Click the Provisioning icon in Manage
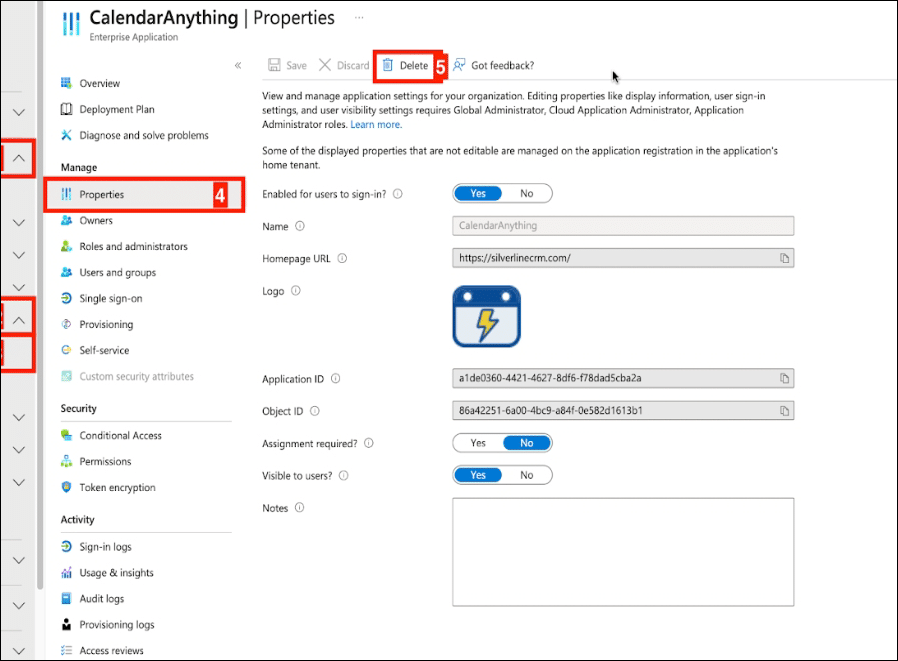 [66, 324]
